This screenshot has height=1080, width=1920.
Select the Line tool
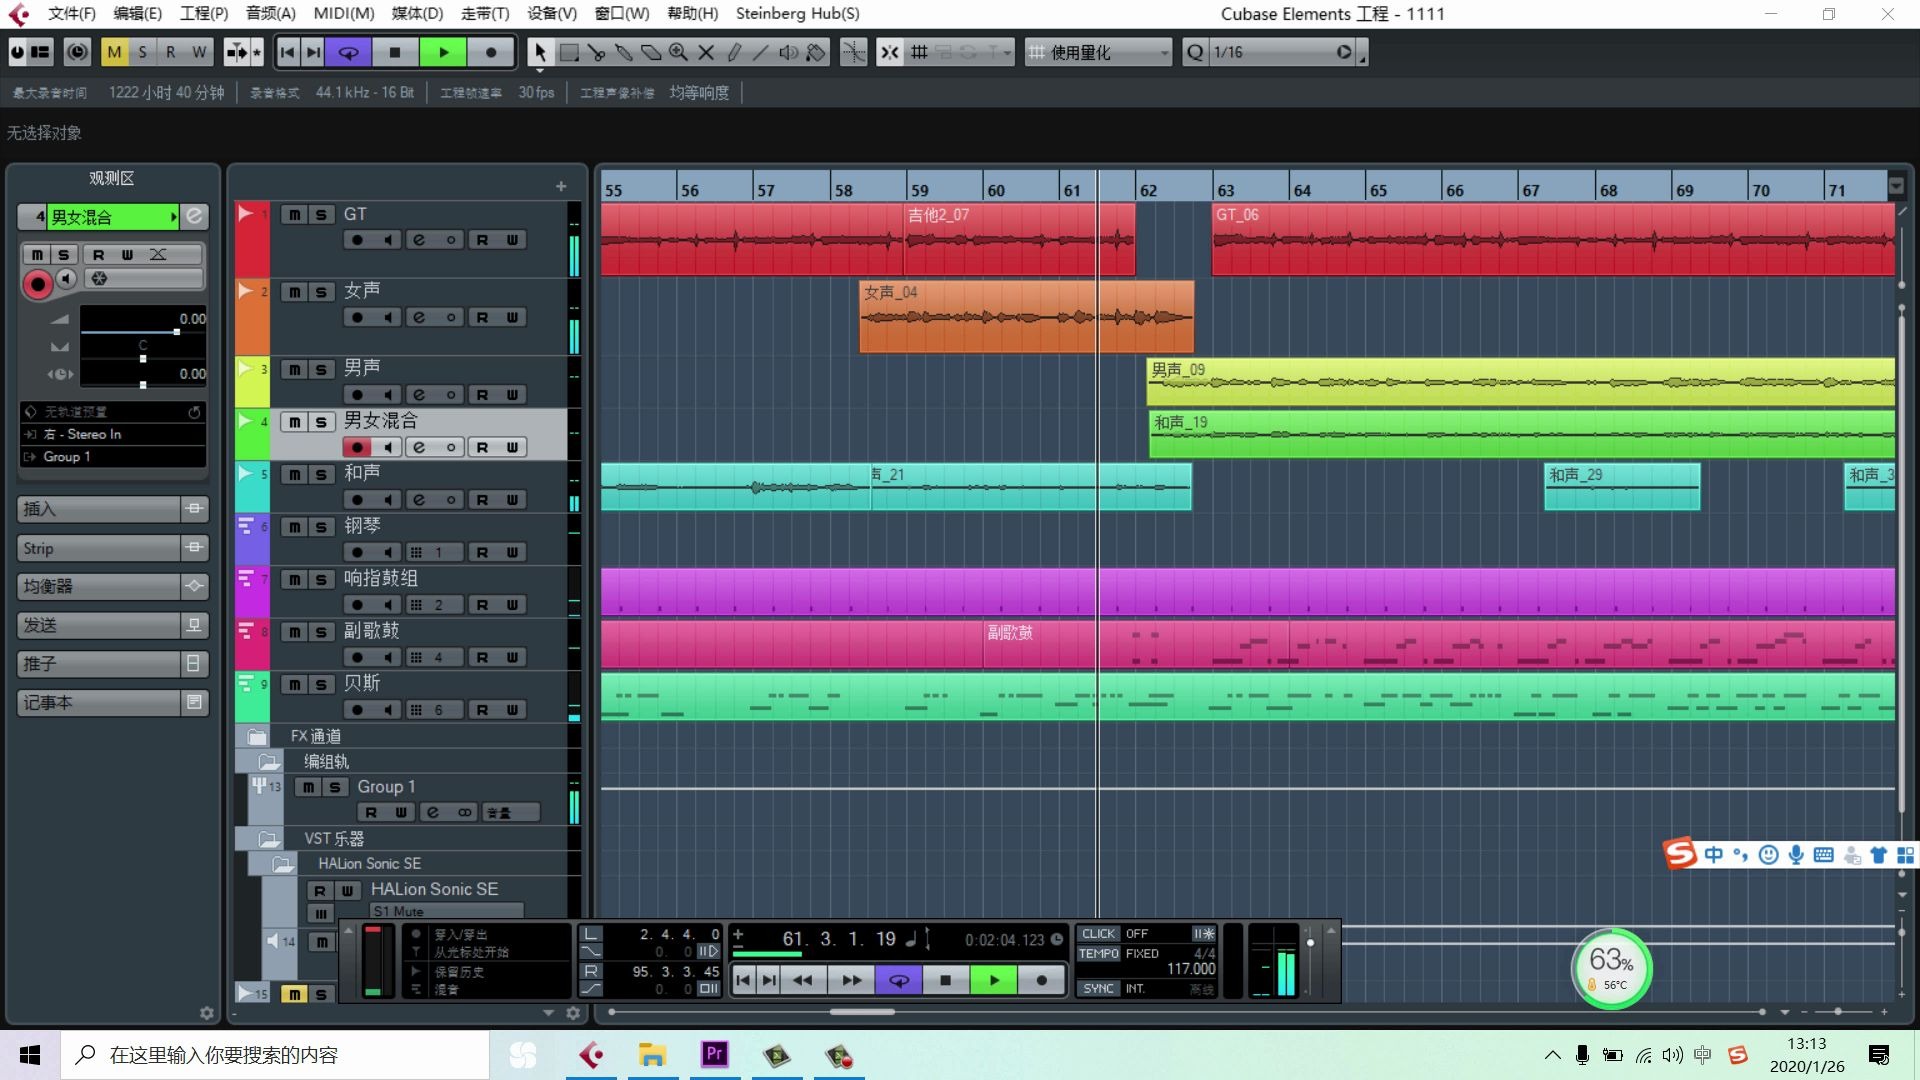tap(761, 52)
